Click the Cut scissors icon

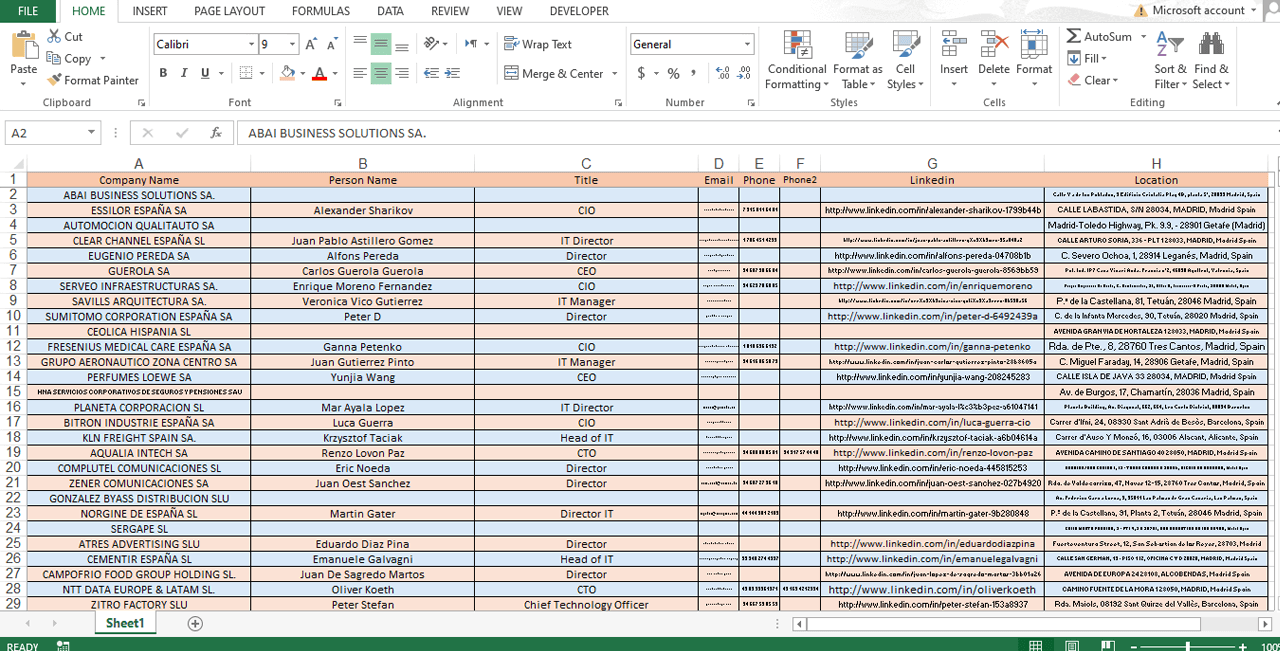tap(54, 37)
